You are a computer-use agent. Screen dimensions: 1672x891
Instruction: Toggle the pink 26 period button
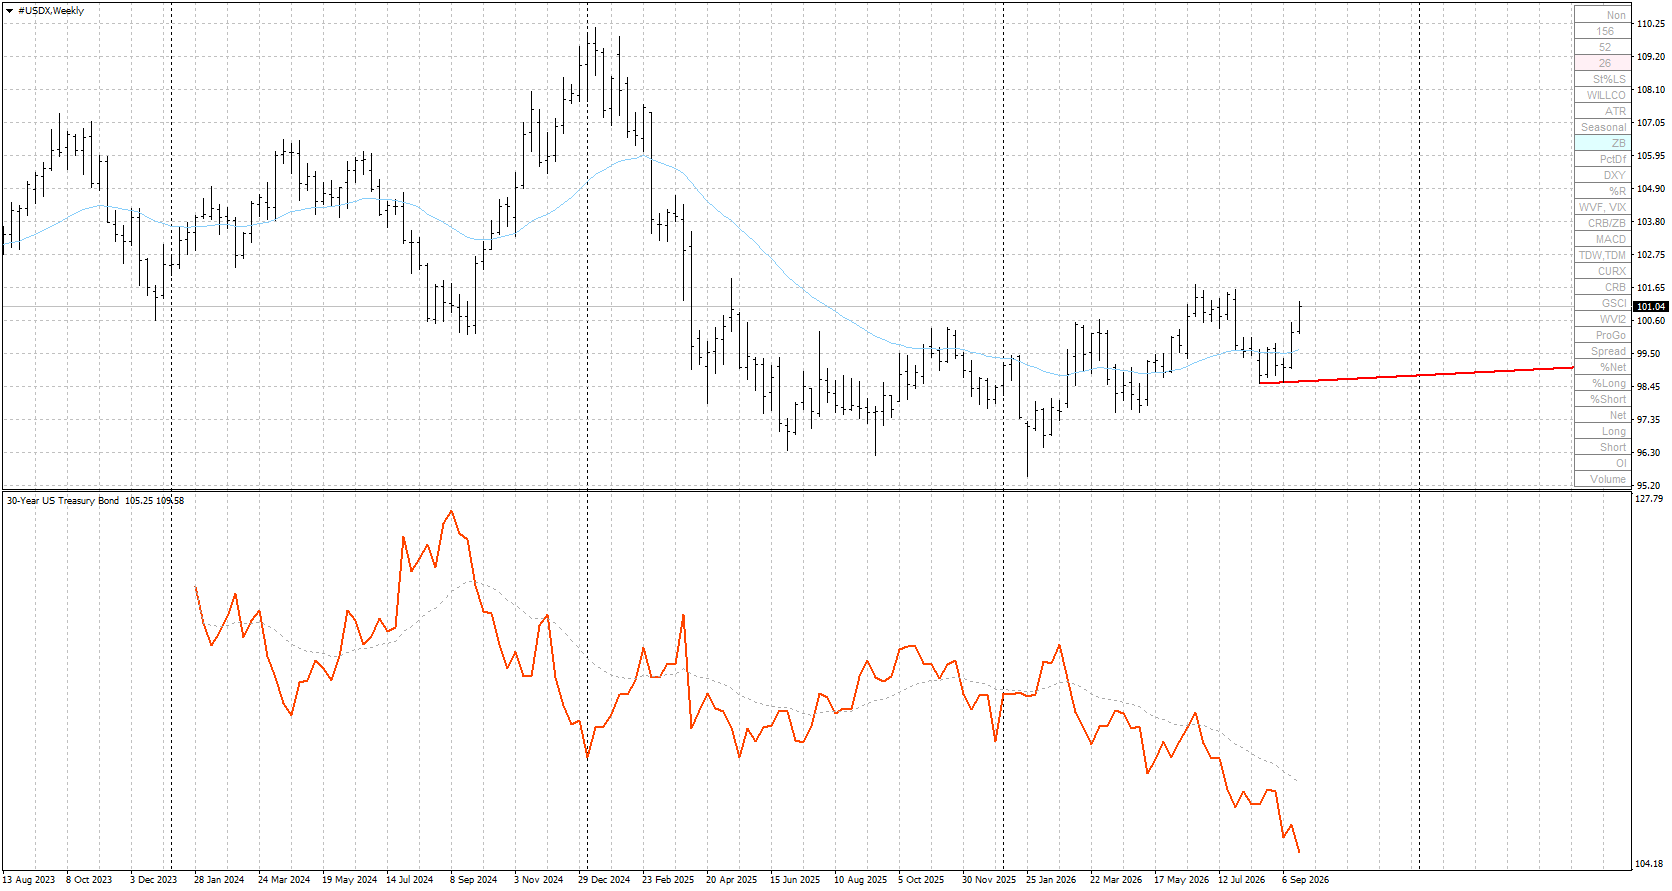click(x=1602, y=63)
